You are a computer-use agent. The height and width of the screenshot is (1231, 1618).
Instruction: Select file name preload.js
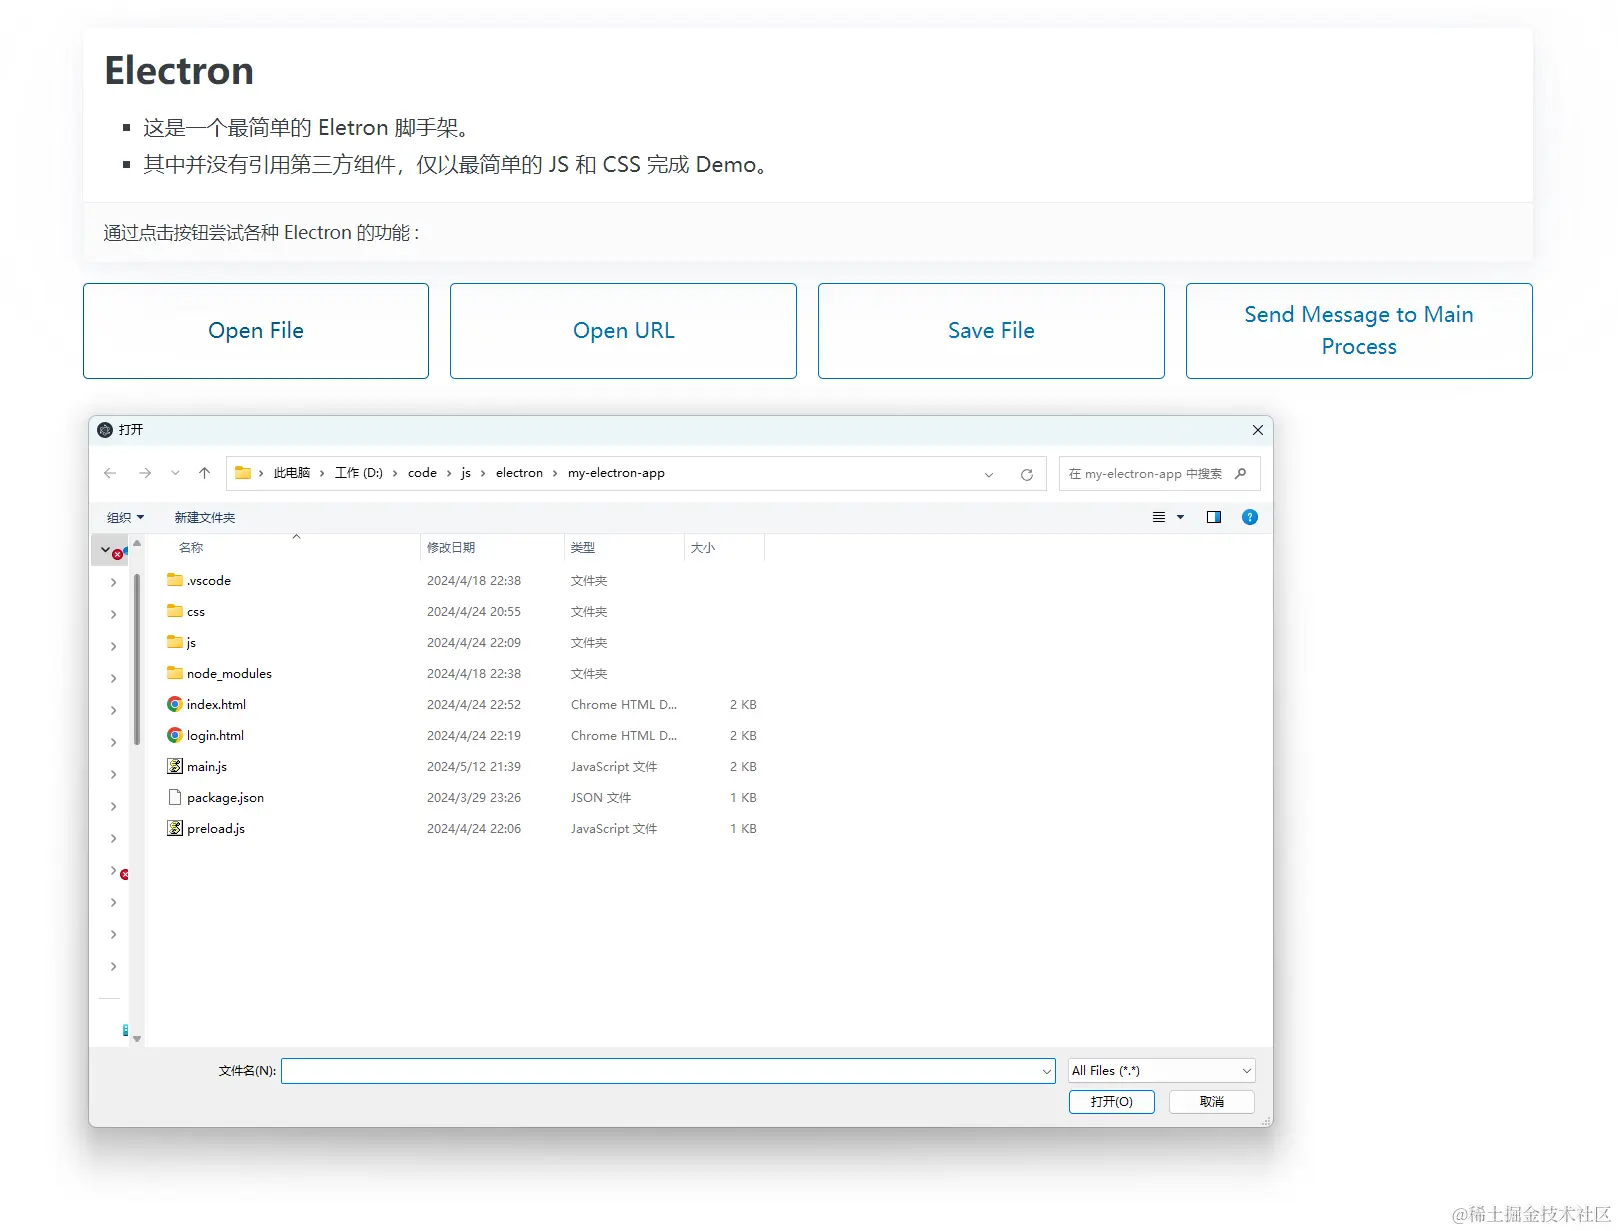216,828
